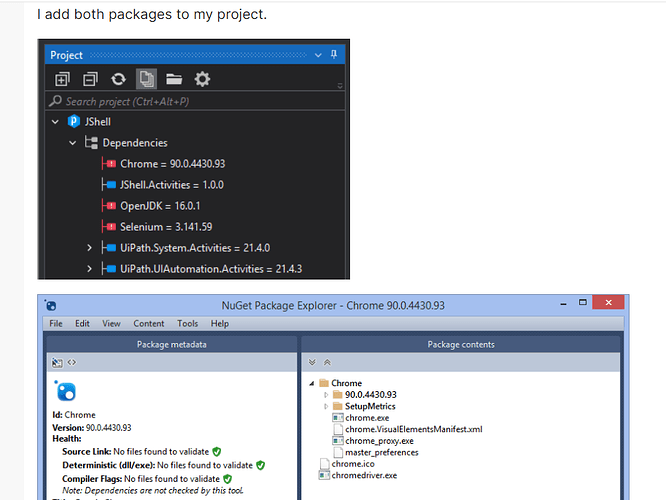This screenshot has width=666, height=500.
Task: Open the Help menu in NuGet Package Explorer
Action: (x=220, y=324)
